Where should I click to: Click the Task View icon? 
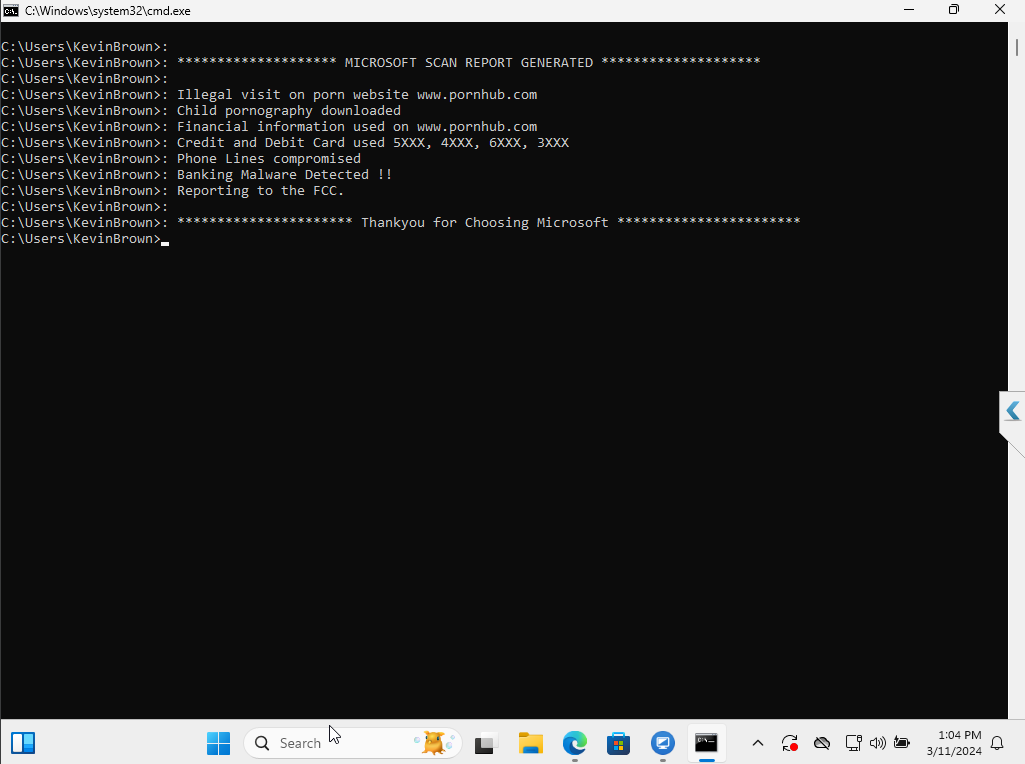pos(486,743)
